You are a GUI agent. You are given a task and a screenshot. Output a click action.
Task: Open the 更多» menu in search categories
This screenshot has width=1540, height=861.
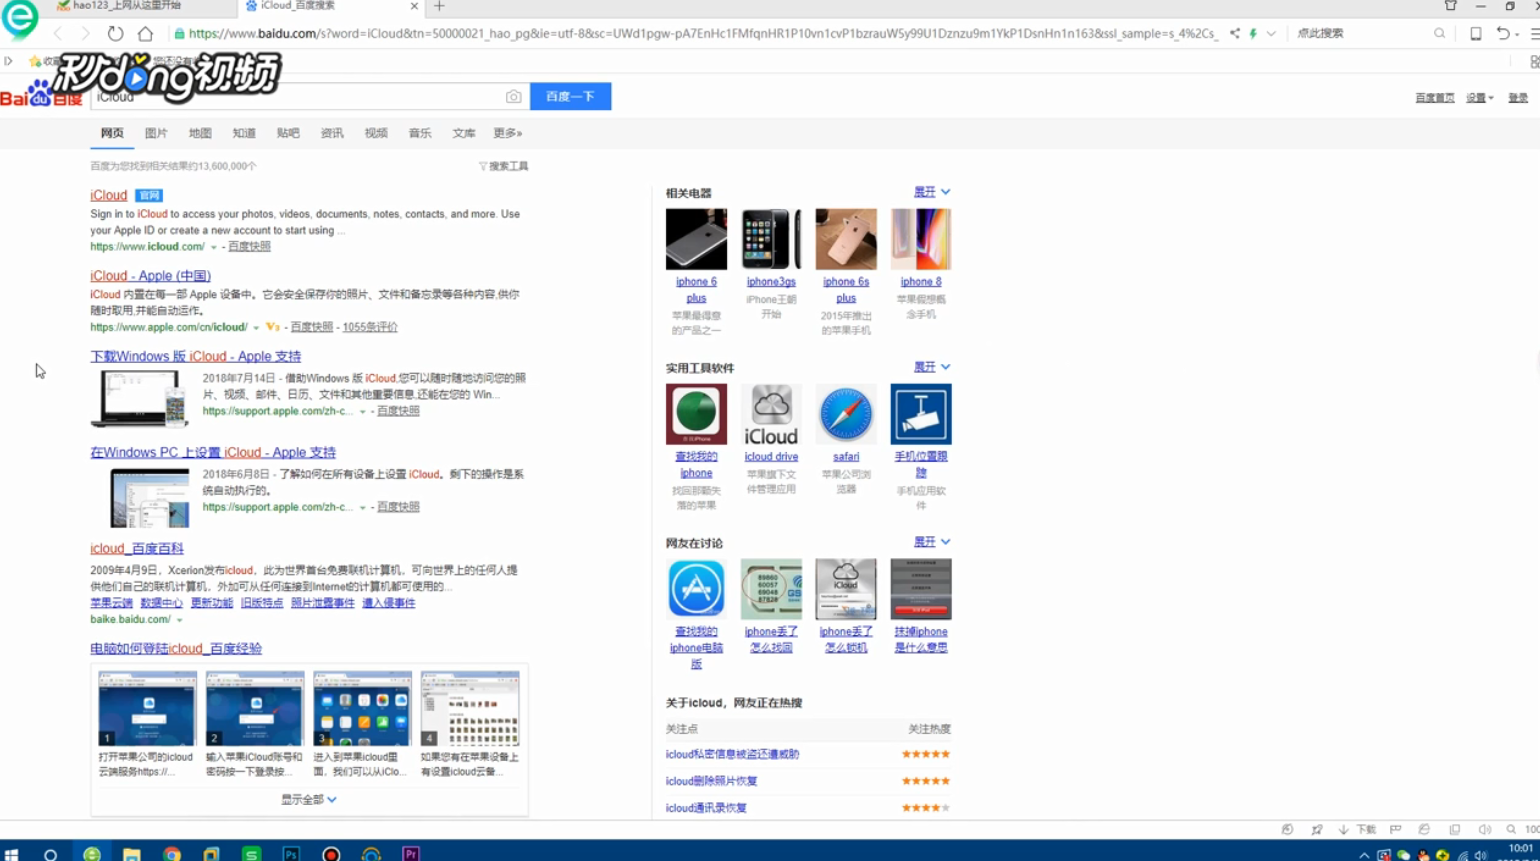pyautogui.click(x=507, y=133)
